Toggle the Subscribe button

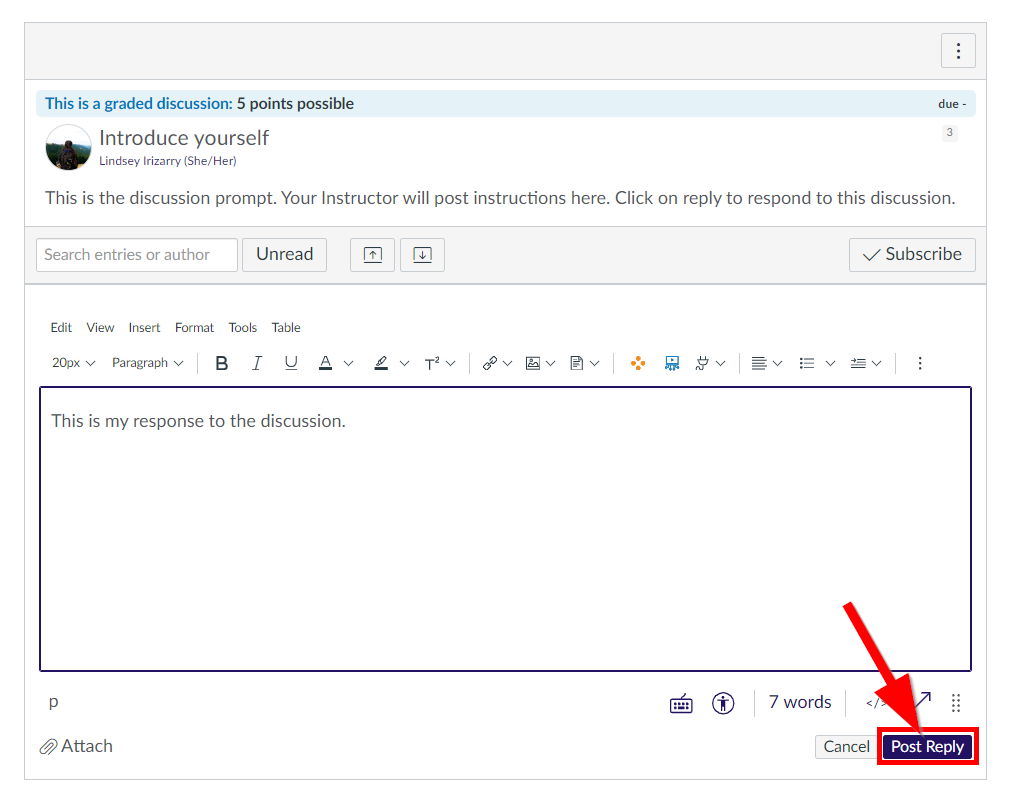click(912, 255)
